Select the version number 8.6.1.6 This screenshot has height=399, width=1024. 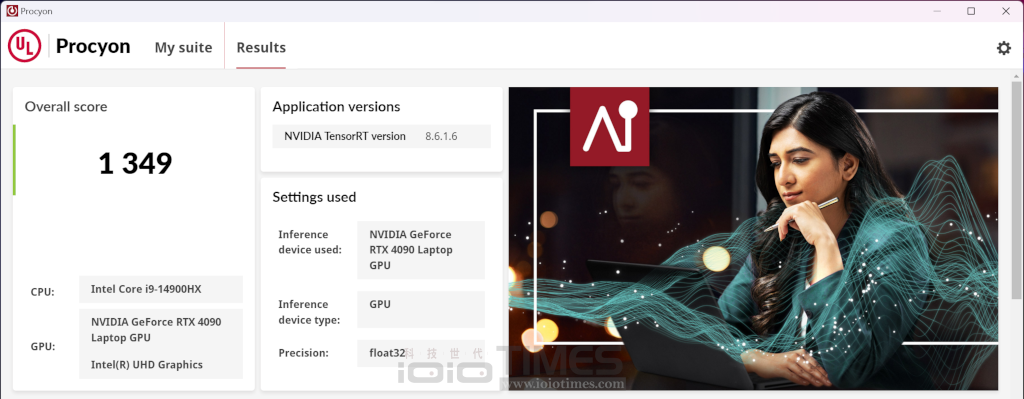pyautogui.click(x=441, y=136)
